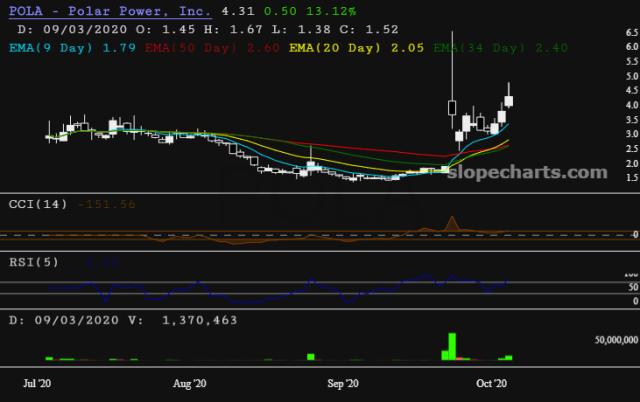Select the Aug '20 date axis label
640x402 pixels.
click(x=189, y=383)
